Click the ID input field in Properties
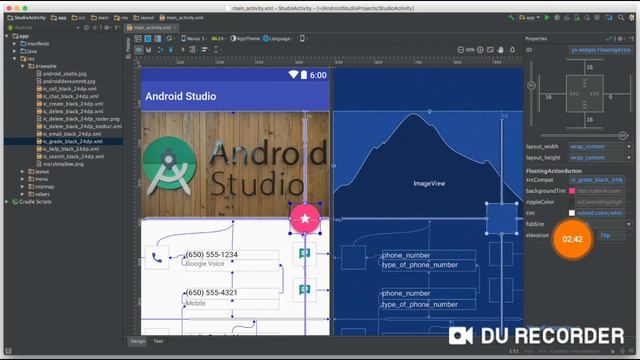The width and height of the screenshot is (640, 360). coord(600,50)
